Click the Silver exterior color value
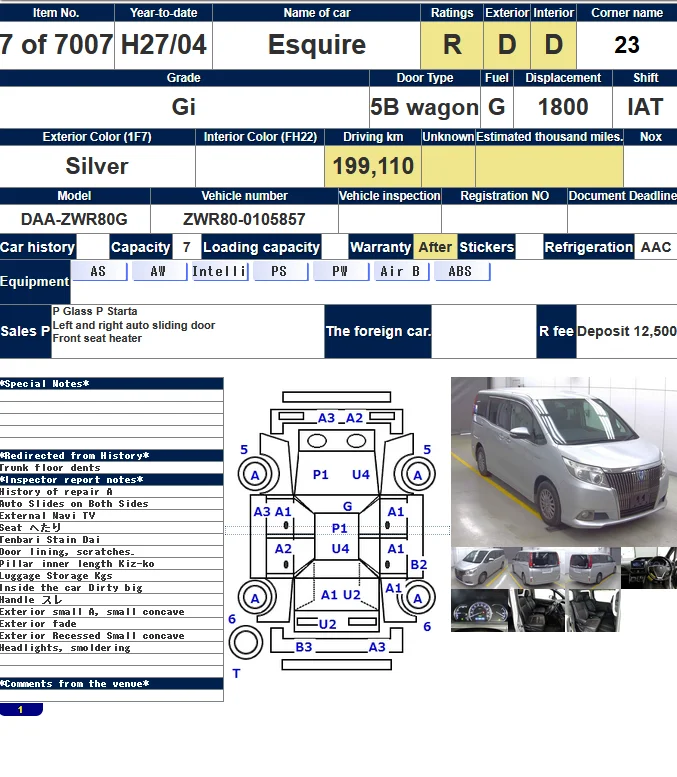Viewport: 677px width, 777px height. (x=97, y=166)
